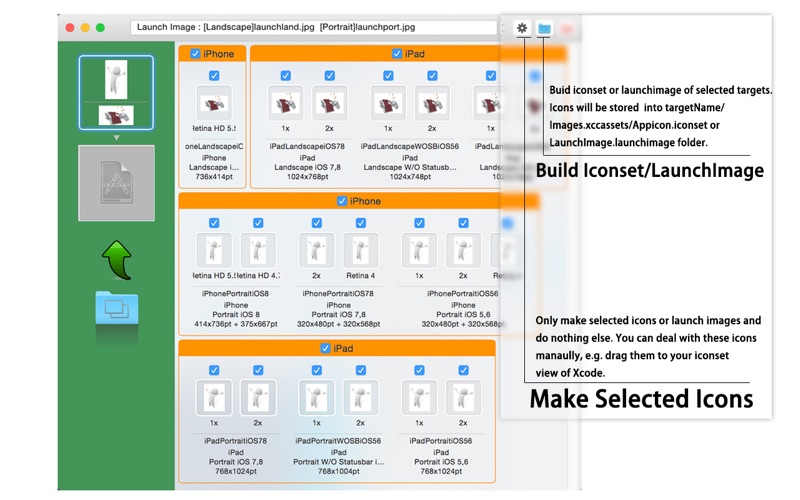Click the iPhonePortraitiOS78 name label
The width and height of the screenshot is (800, 500).
point(338,293)
